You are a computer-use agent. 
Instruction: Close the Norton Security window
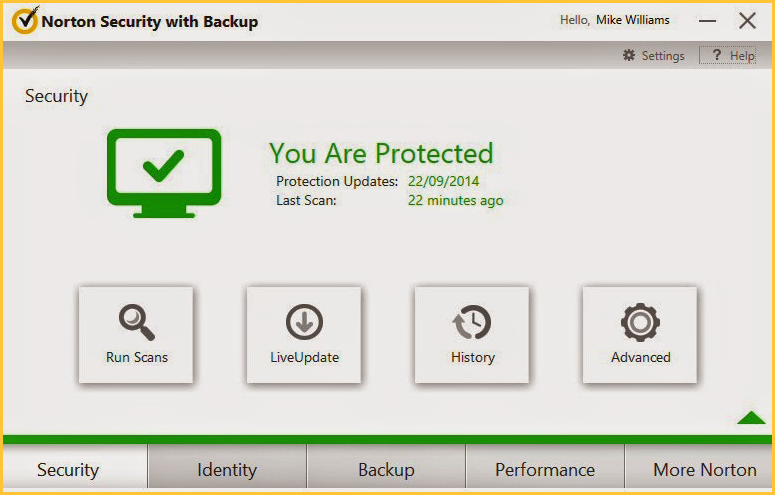[747, 21]
